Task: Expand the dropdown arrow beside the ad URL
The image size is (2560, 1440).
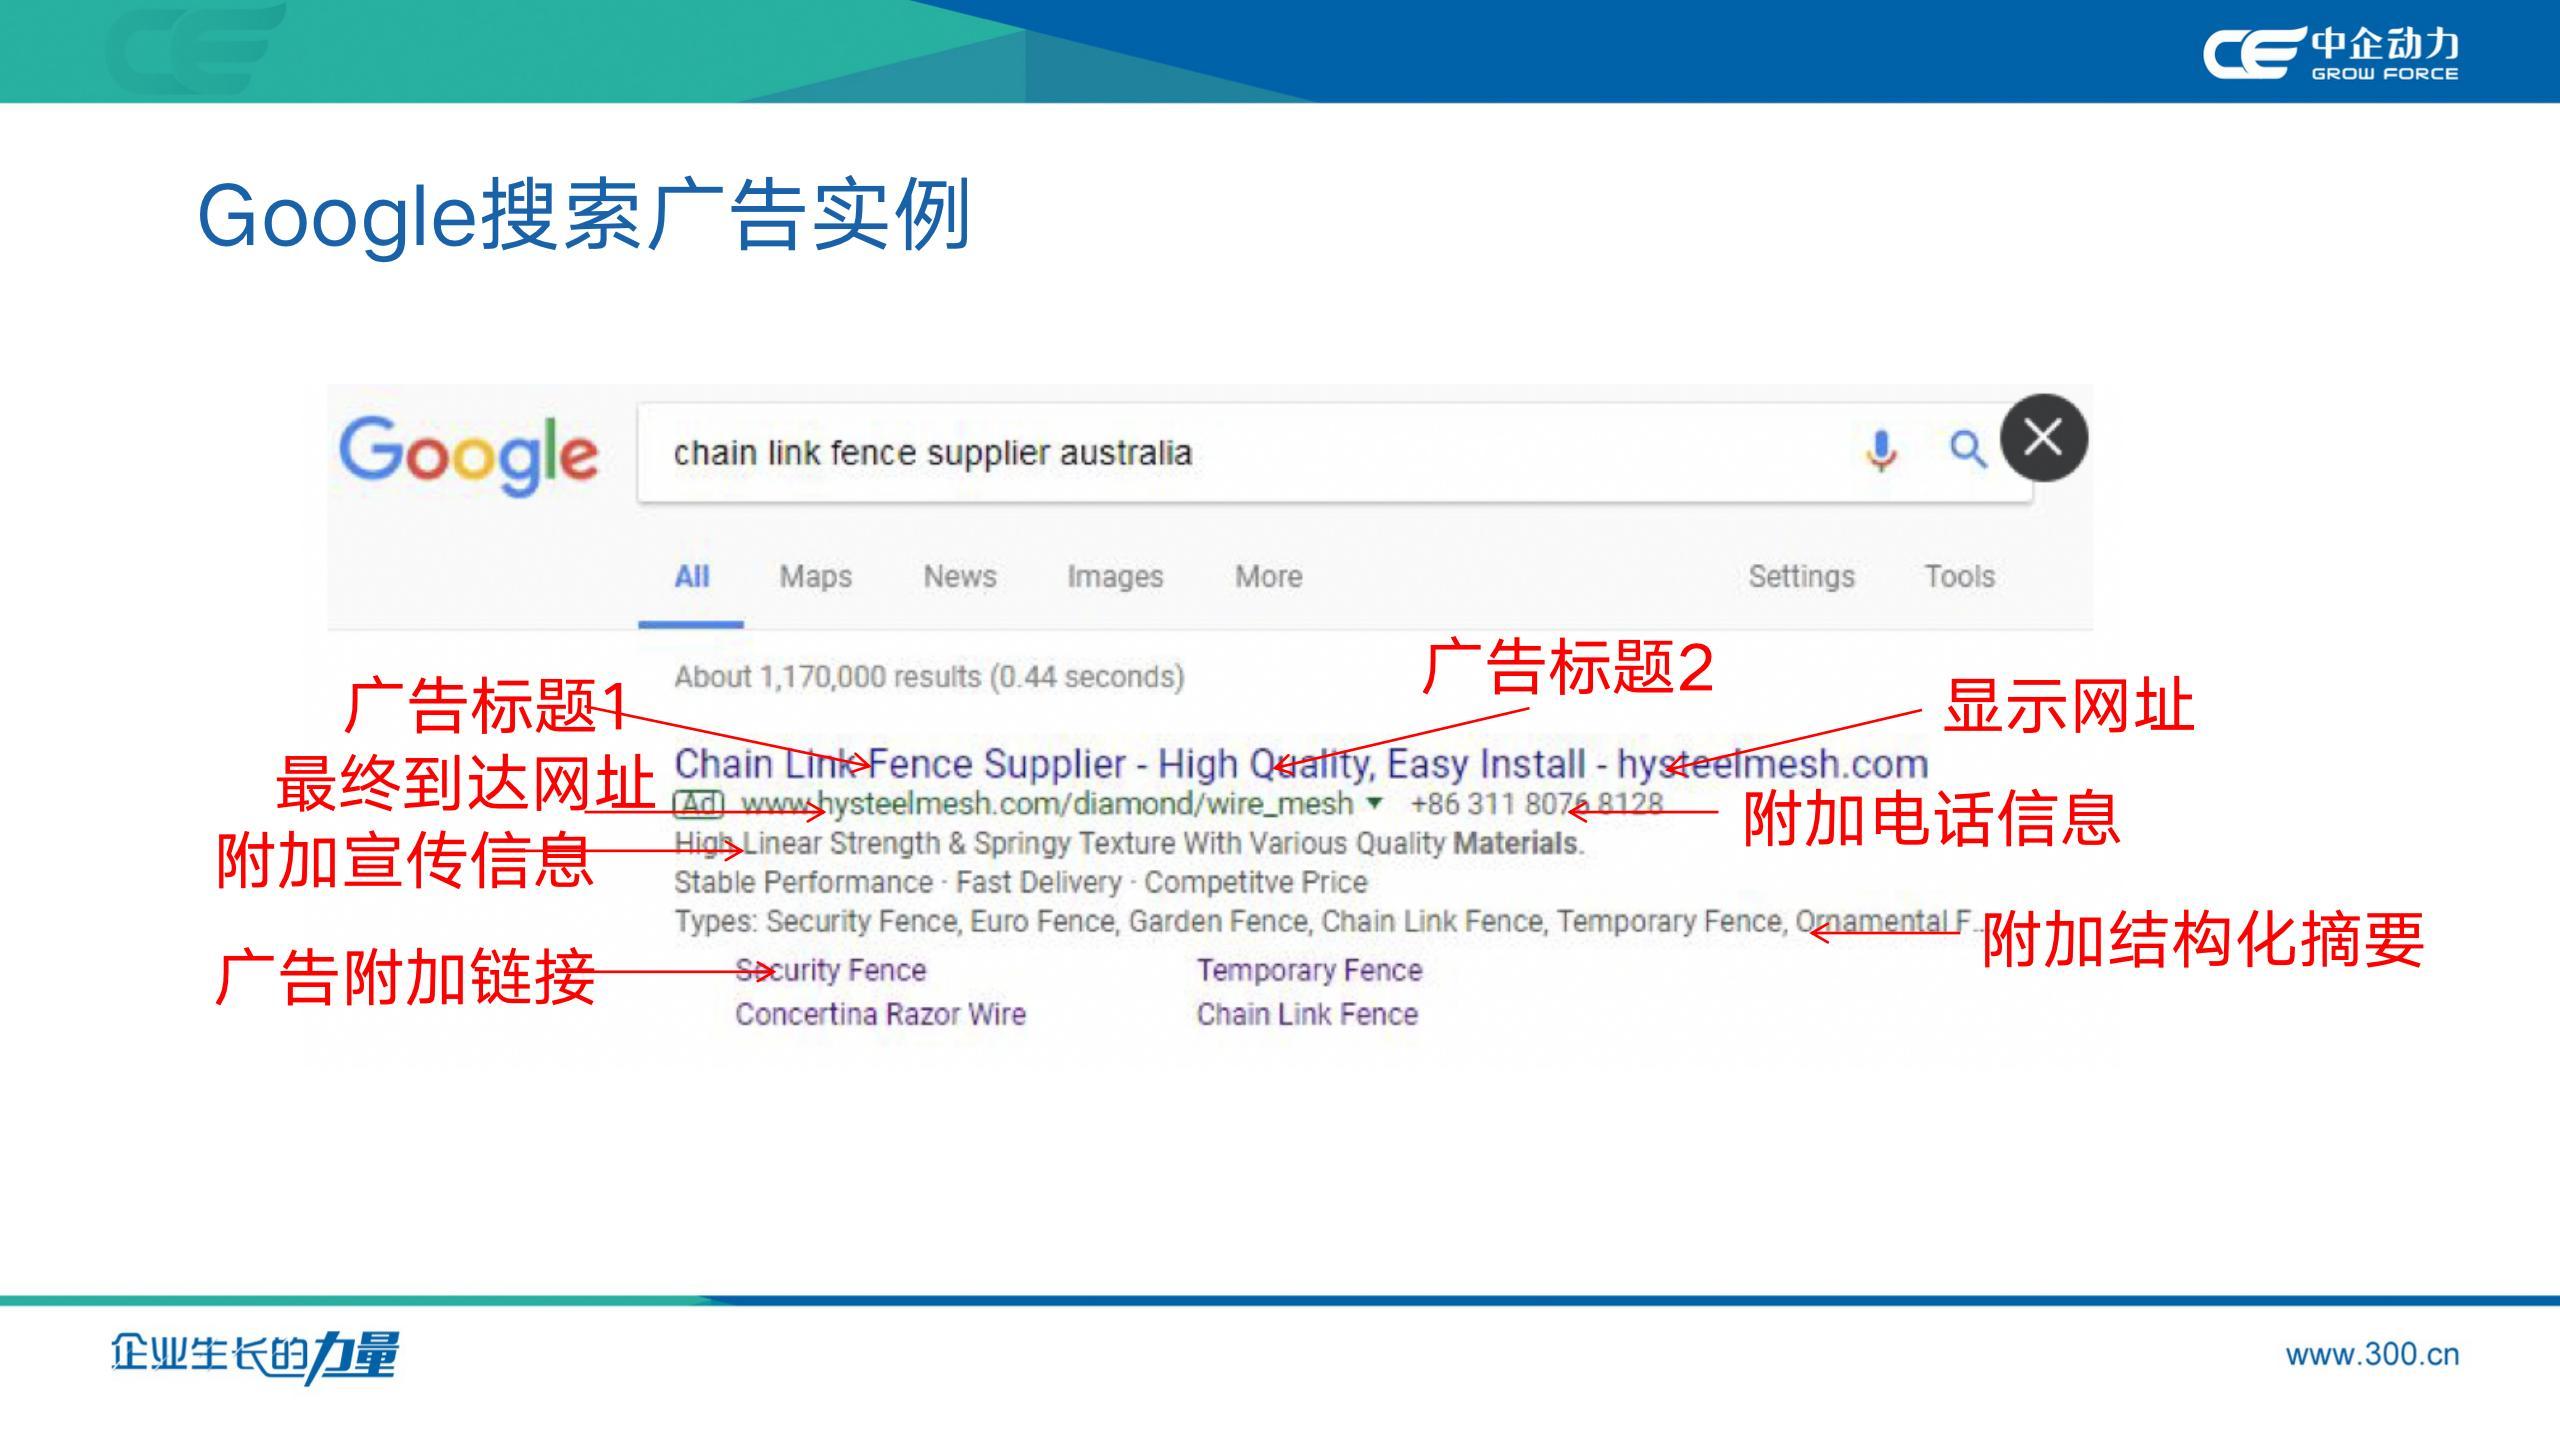Action: [x=1375, y=802]
